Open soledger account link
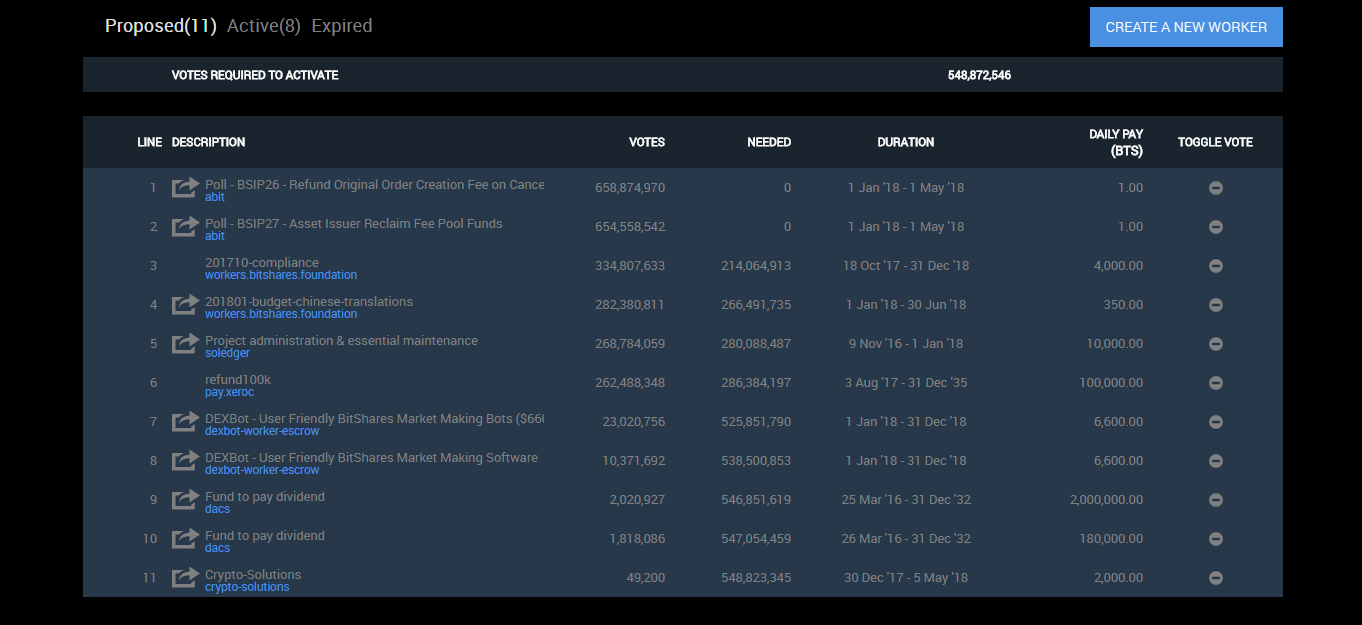The image size is (1362, 625). point(227,353)
